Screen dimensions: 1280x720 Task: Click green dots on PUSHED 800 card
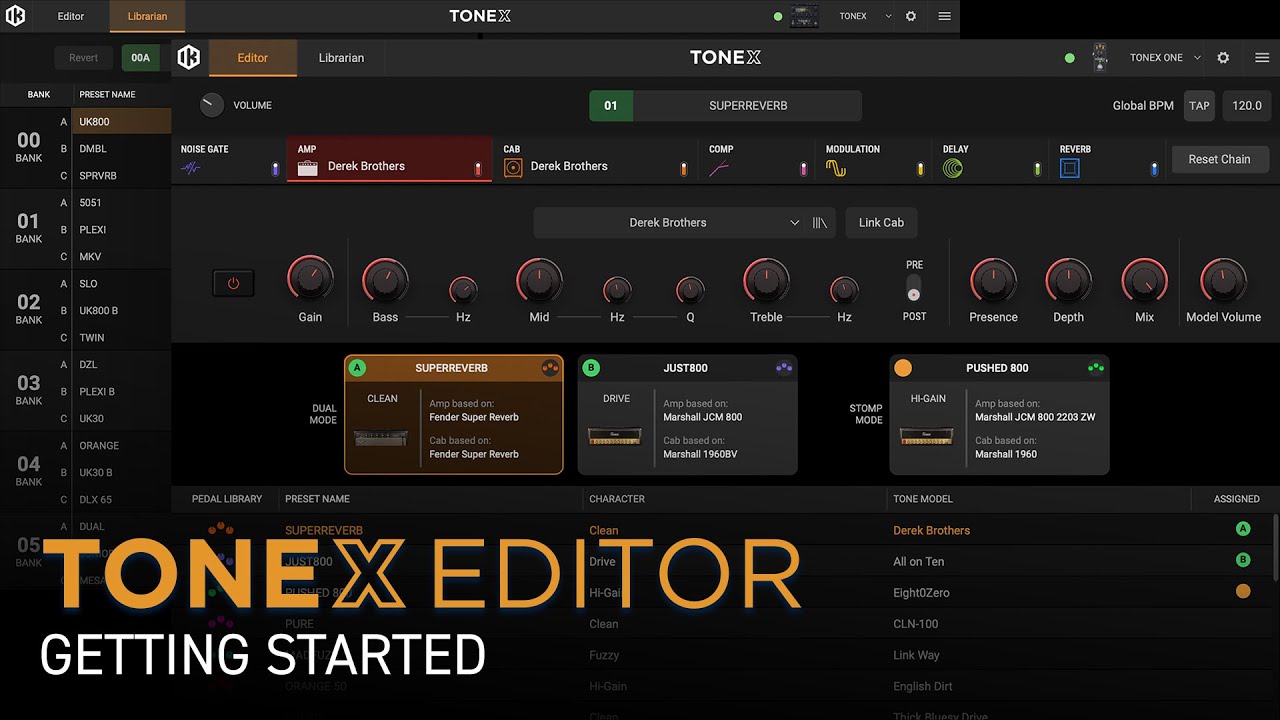(1096, 368)
